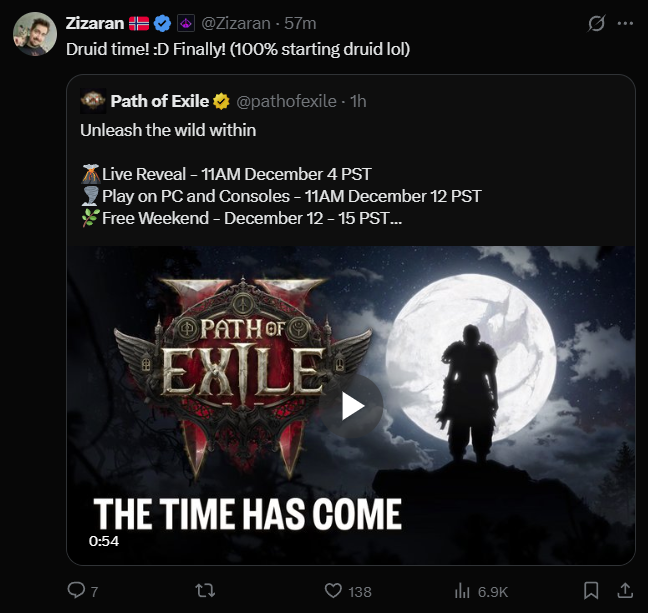This screenshot has width=648, height=613.
Task: Bookmark this post
Action: click(x=592, y=591)
